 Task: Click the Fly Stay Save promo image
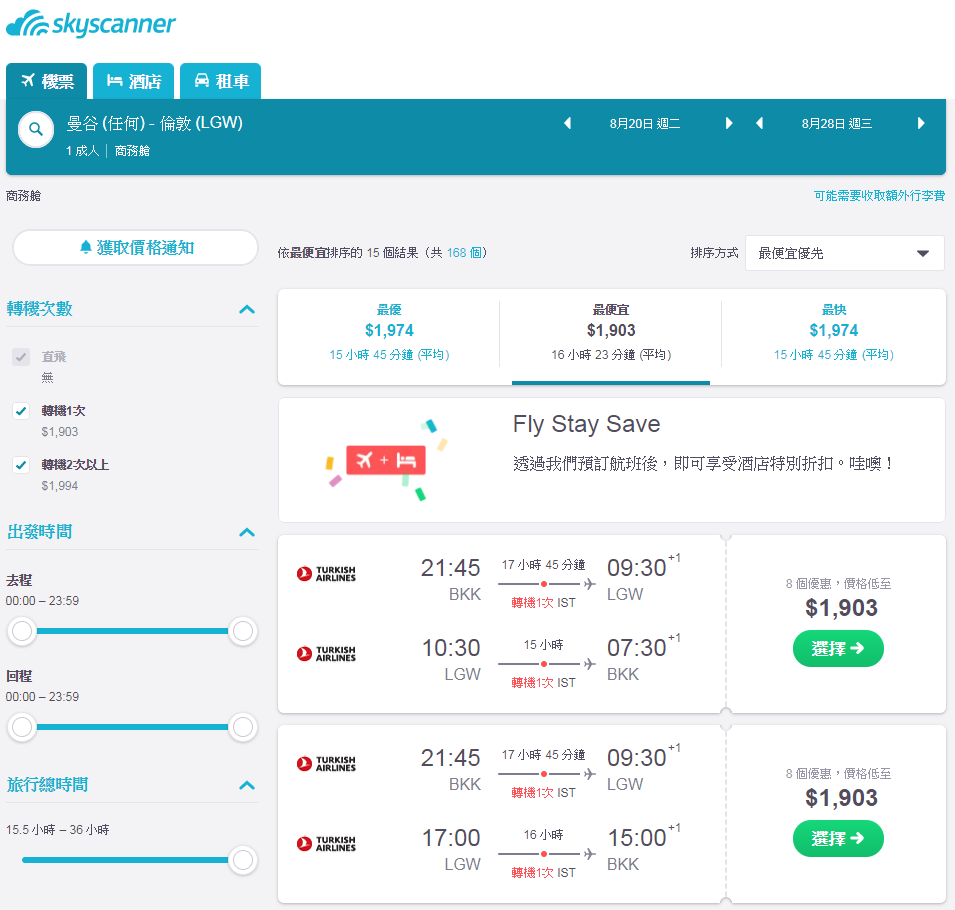[x=387, y=460]
